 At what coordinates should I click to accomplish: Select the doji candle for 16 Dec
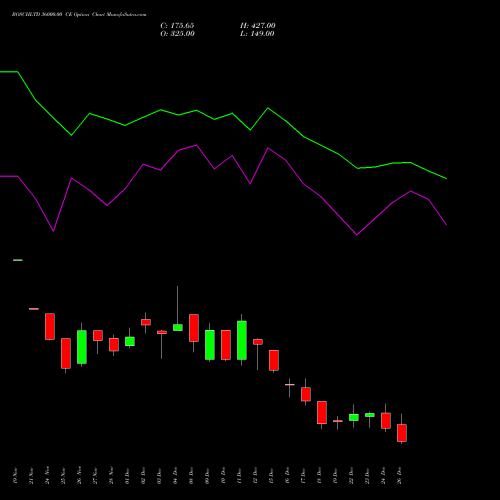tap(290, 385)
